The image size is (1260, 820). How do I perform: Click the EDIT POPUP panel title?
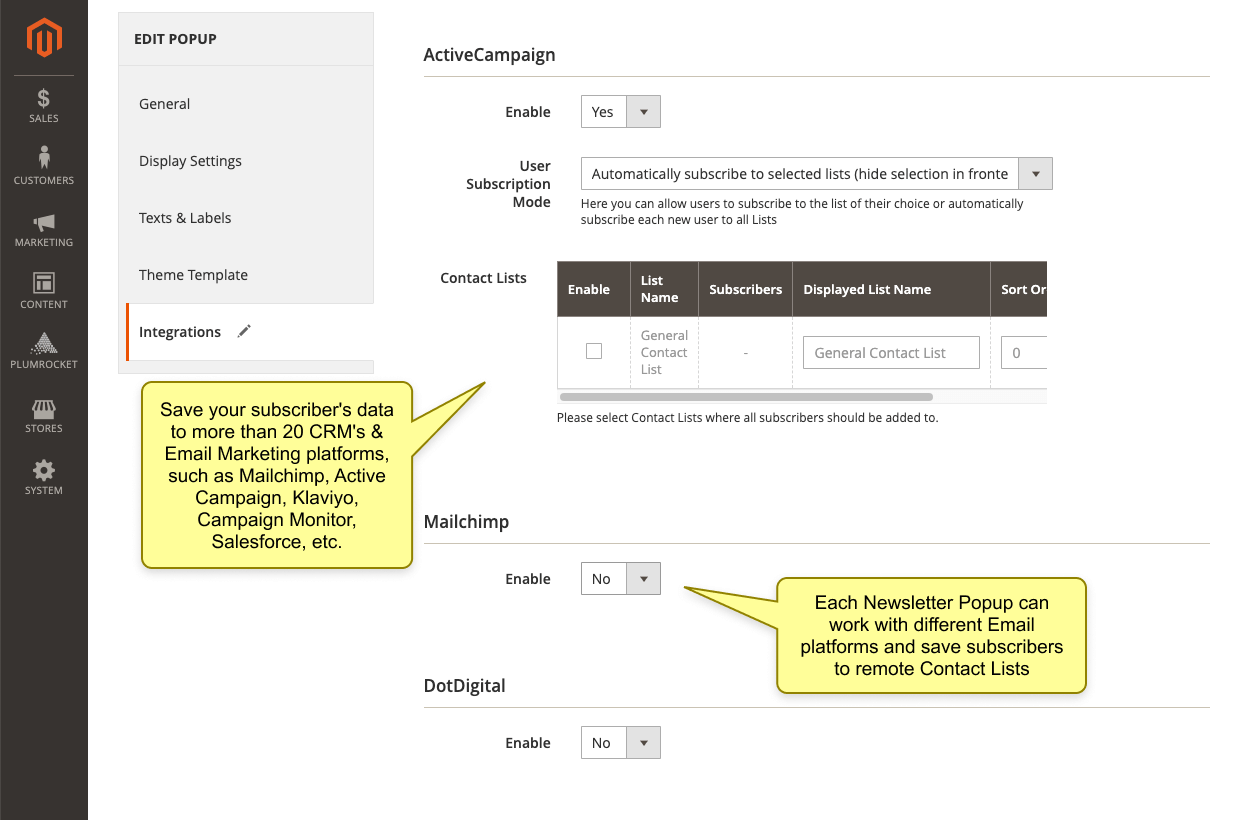(x=175, y=39)
